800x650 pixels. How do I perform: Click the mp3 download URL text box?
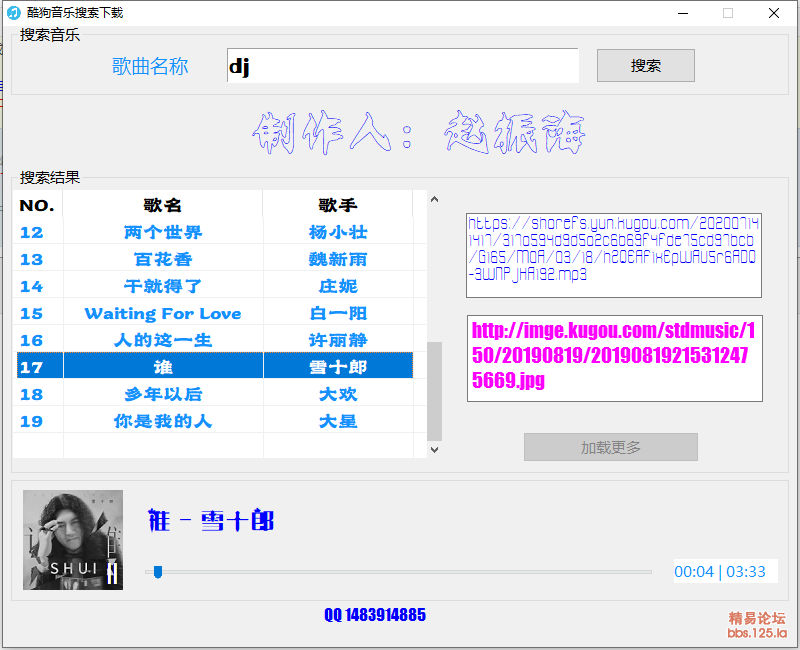click(614, 255)
